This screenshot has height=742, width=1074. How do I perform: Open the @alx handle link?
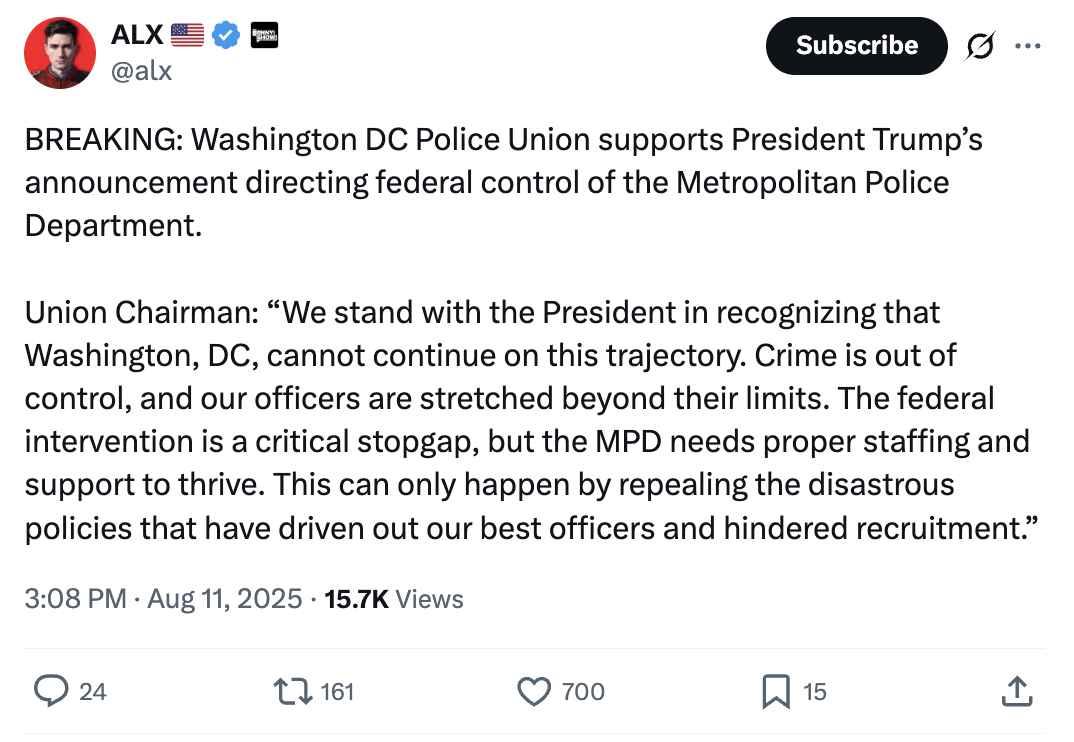[x=141, y=70]
